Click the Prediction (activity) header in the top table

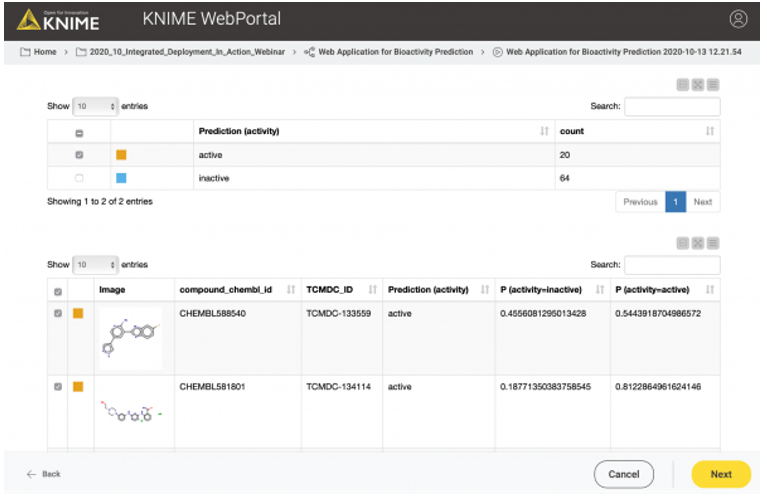click(239, 131)
